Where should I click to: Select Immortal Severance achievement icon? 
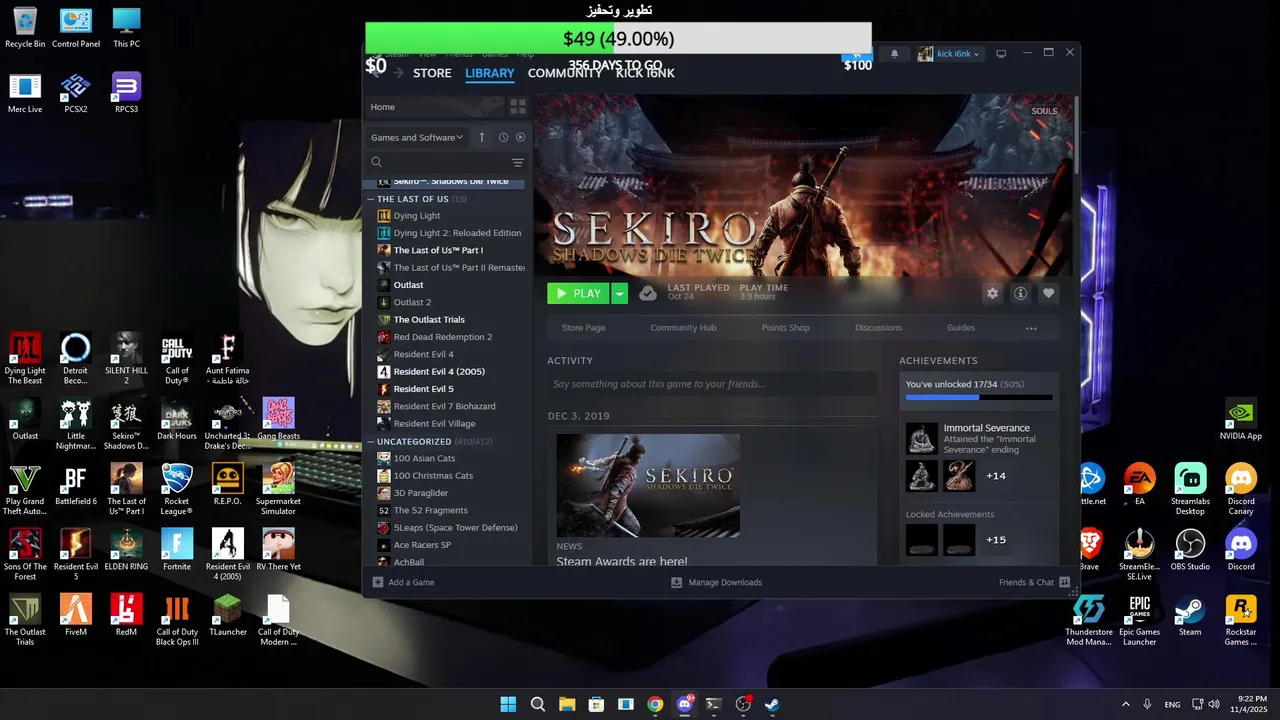tap(921, 439)
